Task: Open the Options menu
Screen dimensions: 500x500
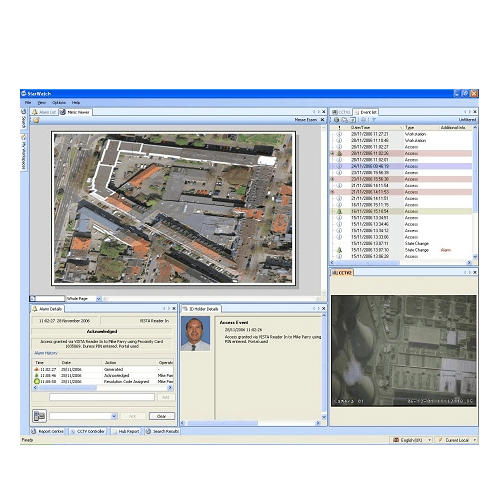Action: point(59,103)
